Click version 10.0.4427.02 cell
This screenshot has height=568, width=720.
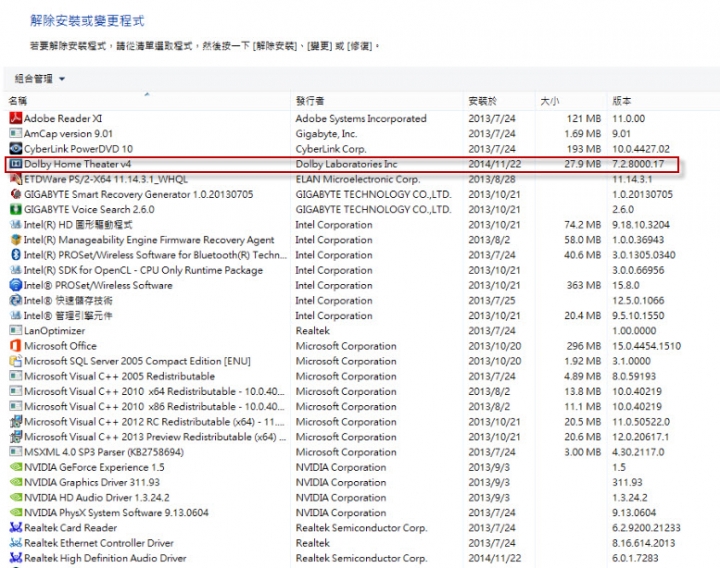(641, 149)
